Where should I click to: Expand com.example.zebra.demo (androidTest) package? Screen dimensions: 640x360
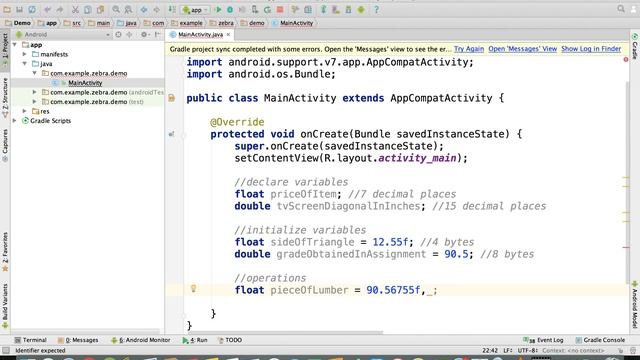point(35,92)
